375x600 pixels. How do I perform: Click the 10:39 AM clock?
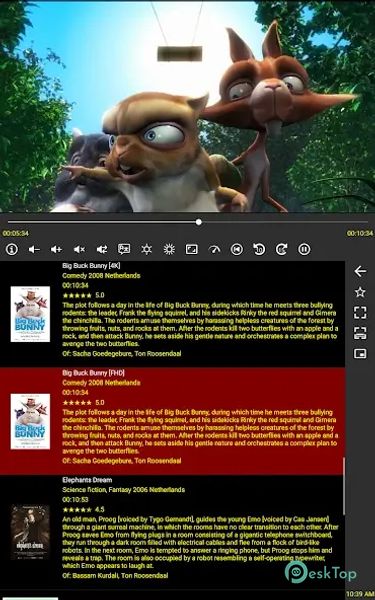pos(360,594)
